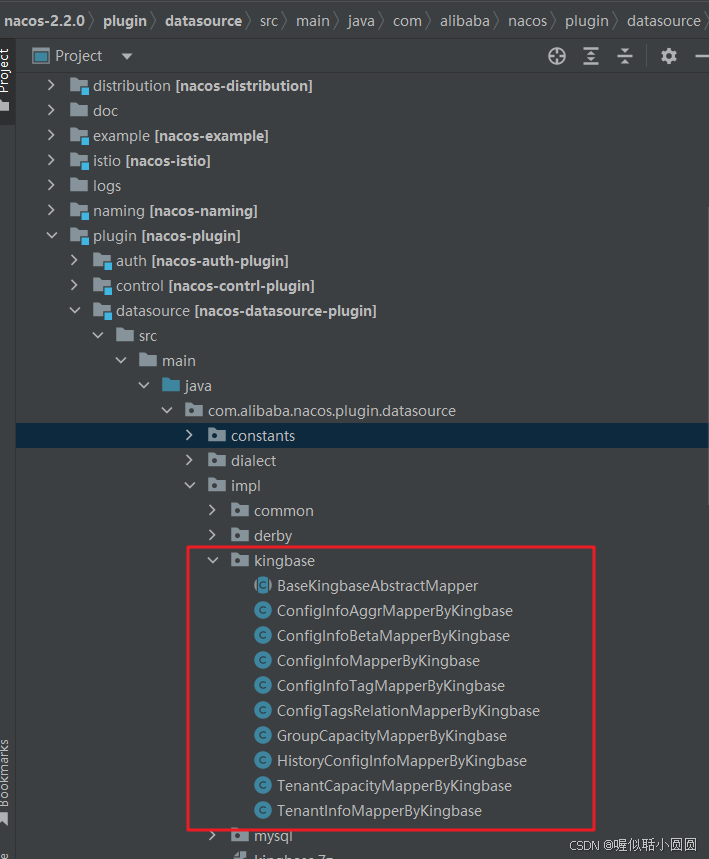Expand the common package chevron
Viewport: 709px width, 859px height.
[212, 510]
